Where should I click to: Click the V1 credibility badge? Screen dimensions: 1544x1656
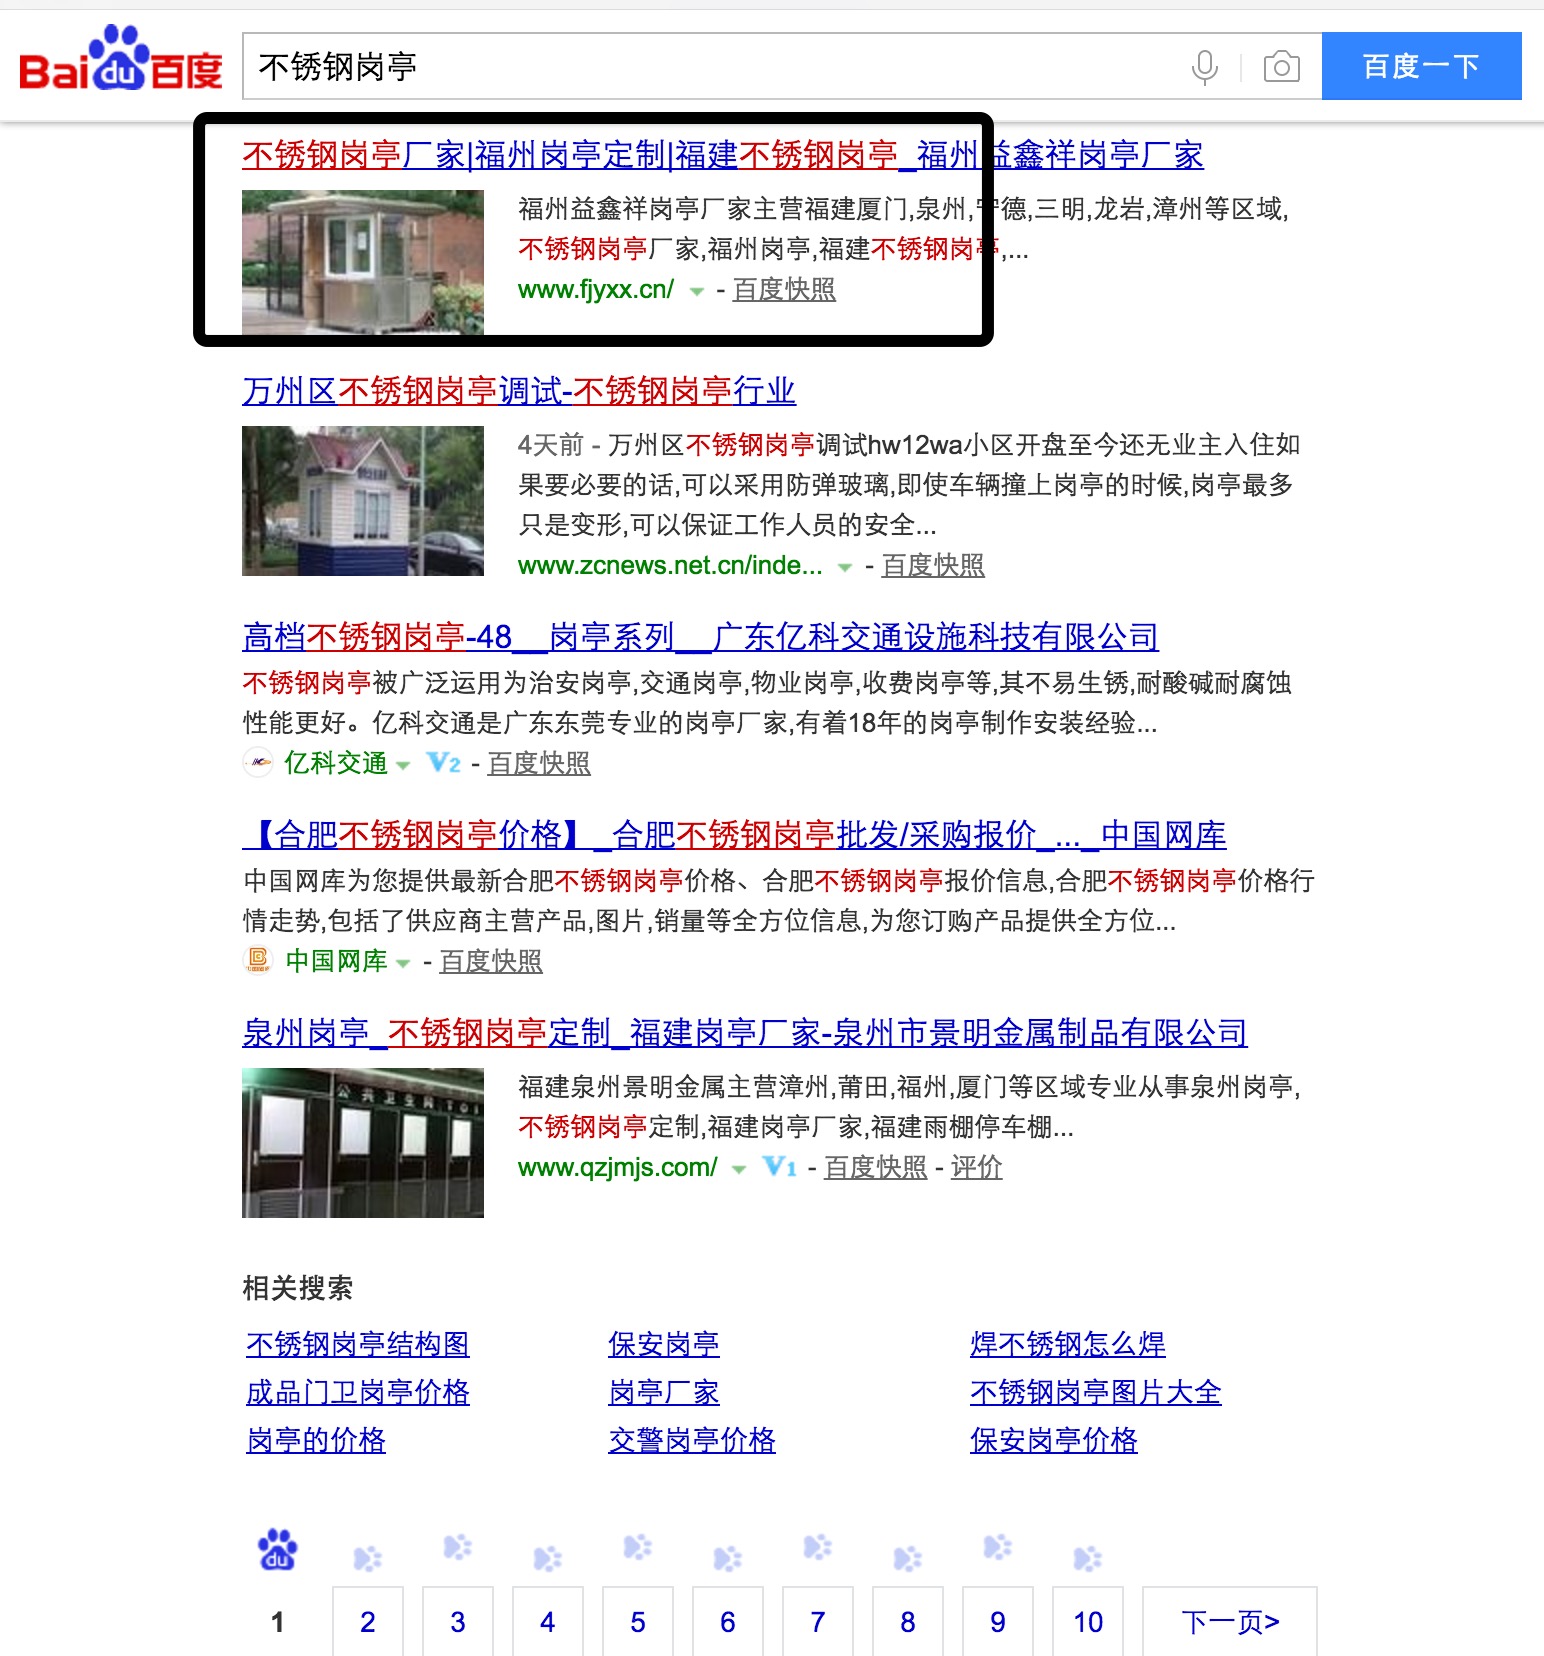(779, 1167)
